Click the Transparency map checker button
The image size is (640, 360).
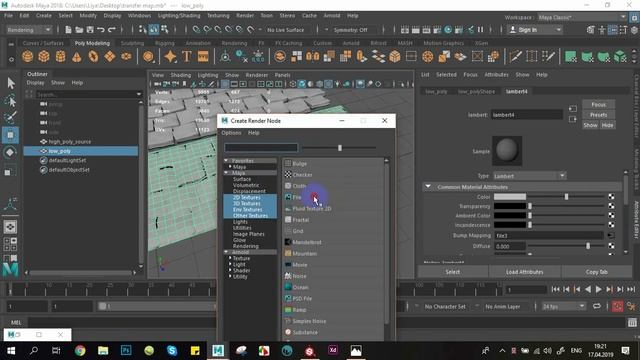(x=611, y=206)
